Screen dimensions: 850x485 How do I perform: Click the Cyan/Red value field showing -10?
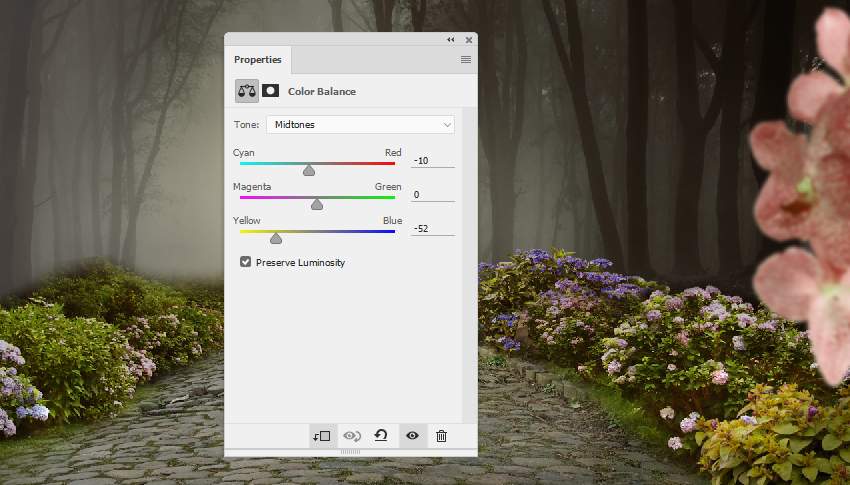[433, 161]
